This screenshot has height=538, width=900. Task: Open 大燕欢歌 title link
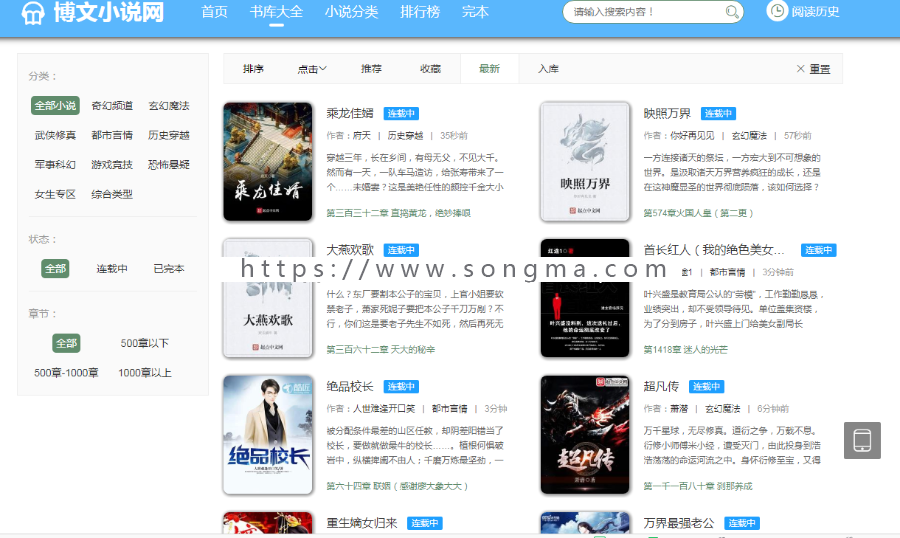pos(350,250)
